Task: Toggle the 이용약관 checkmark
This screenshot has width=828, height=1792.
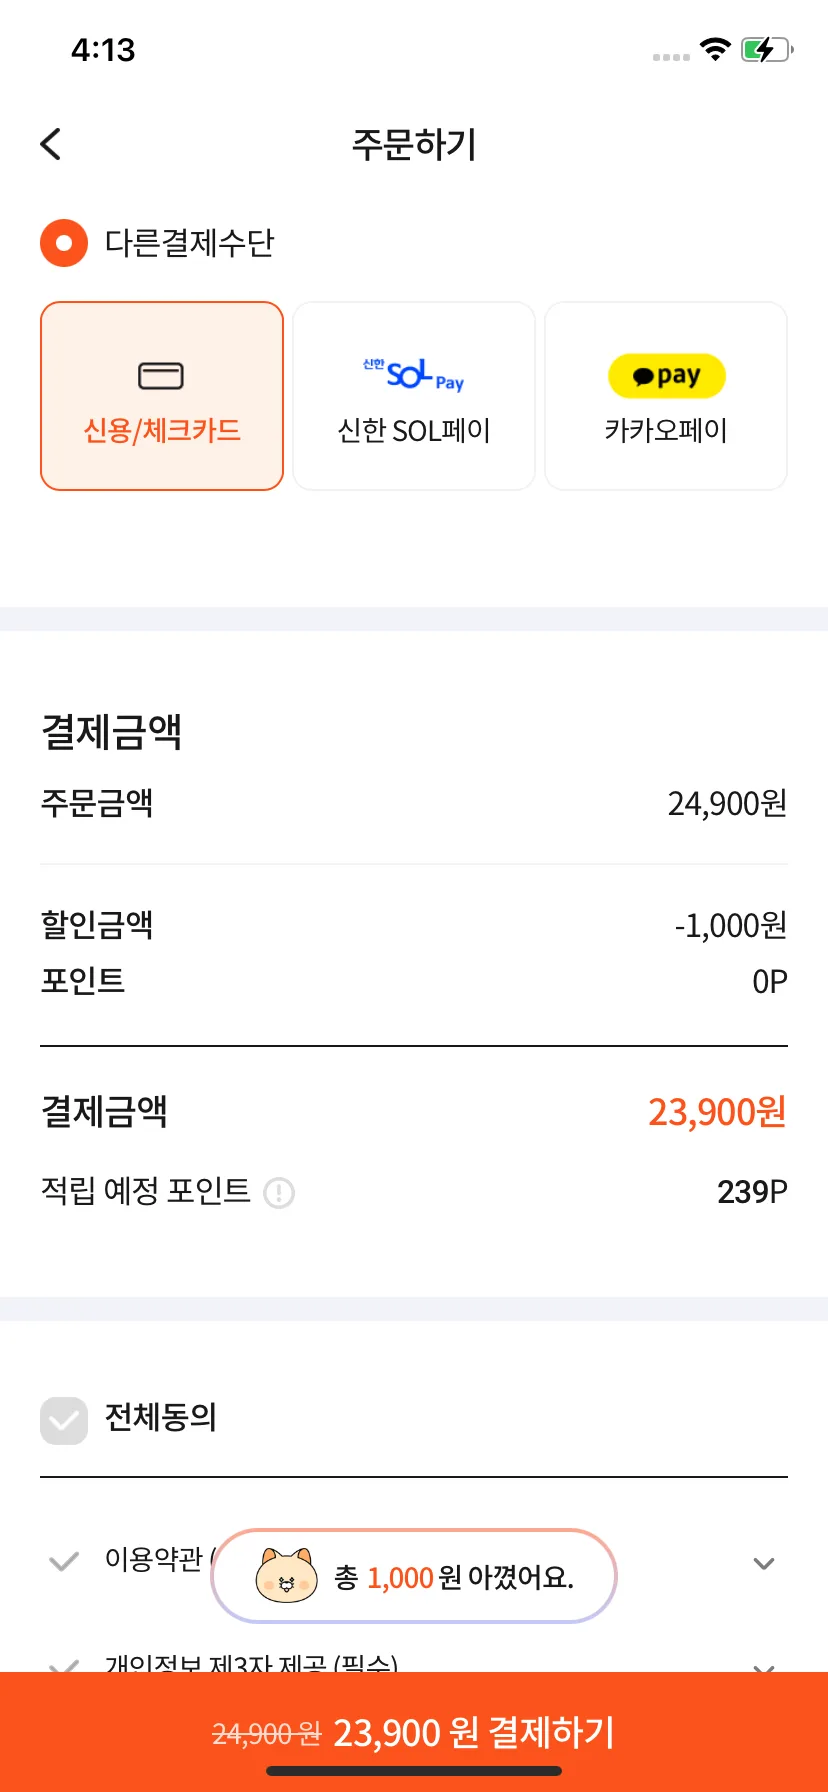Action: tap(64, 1561)
